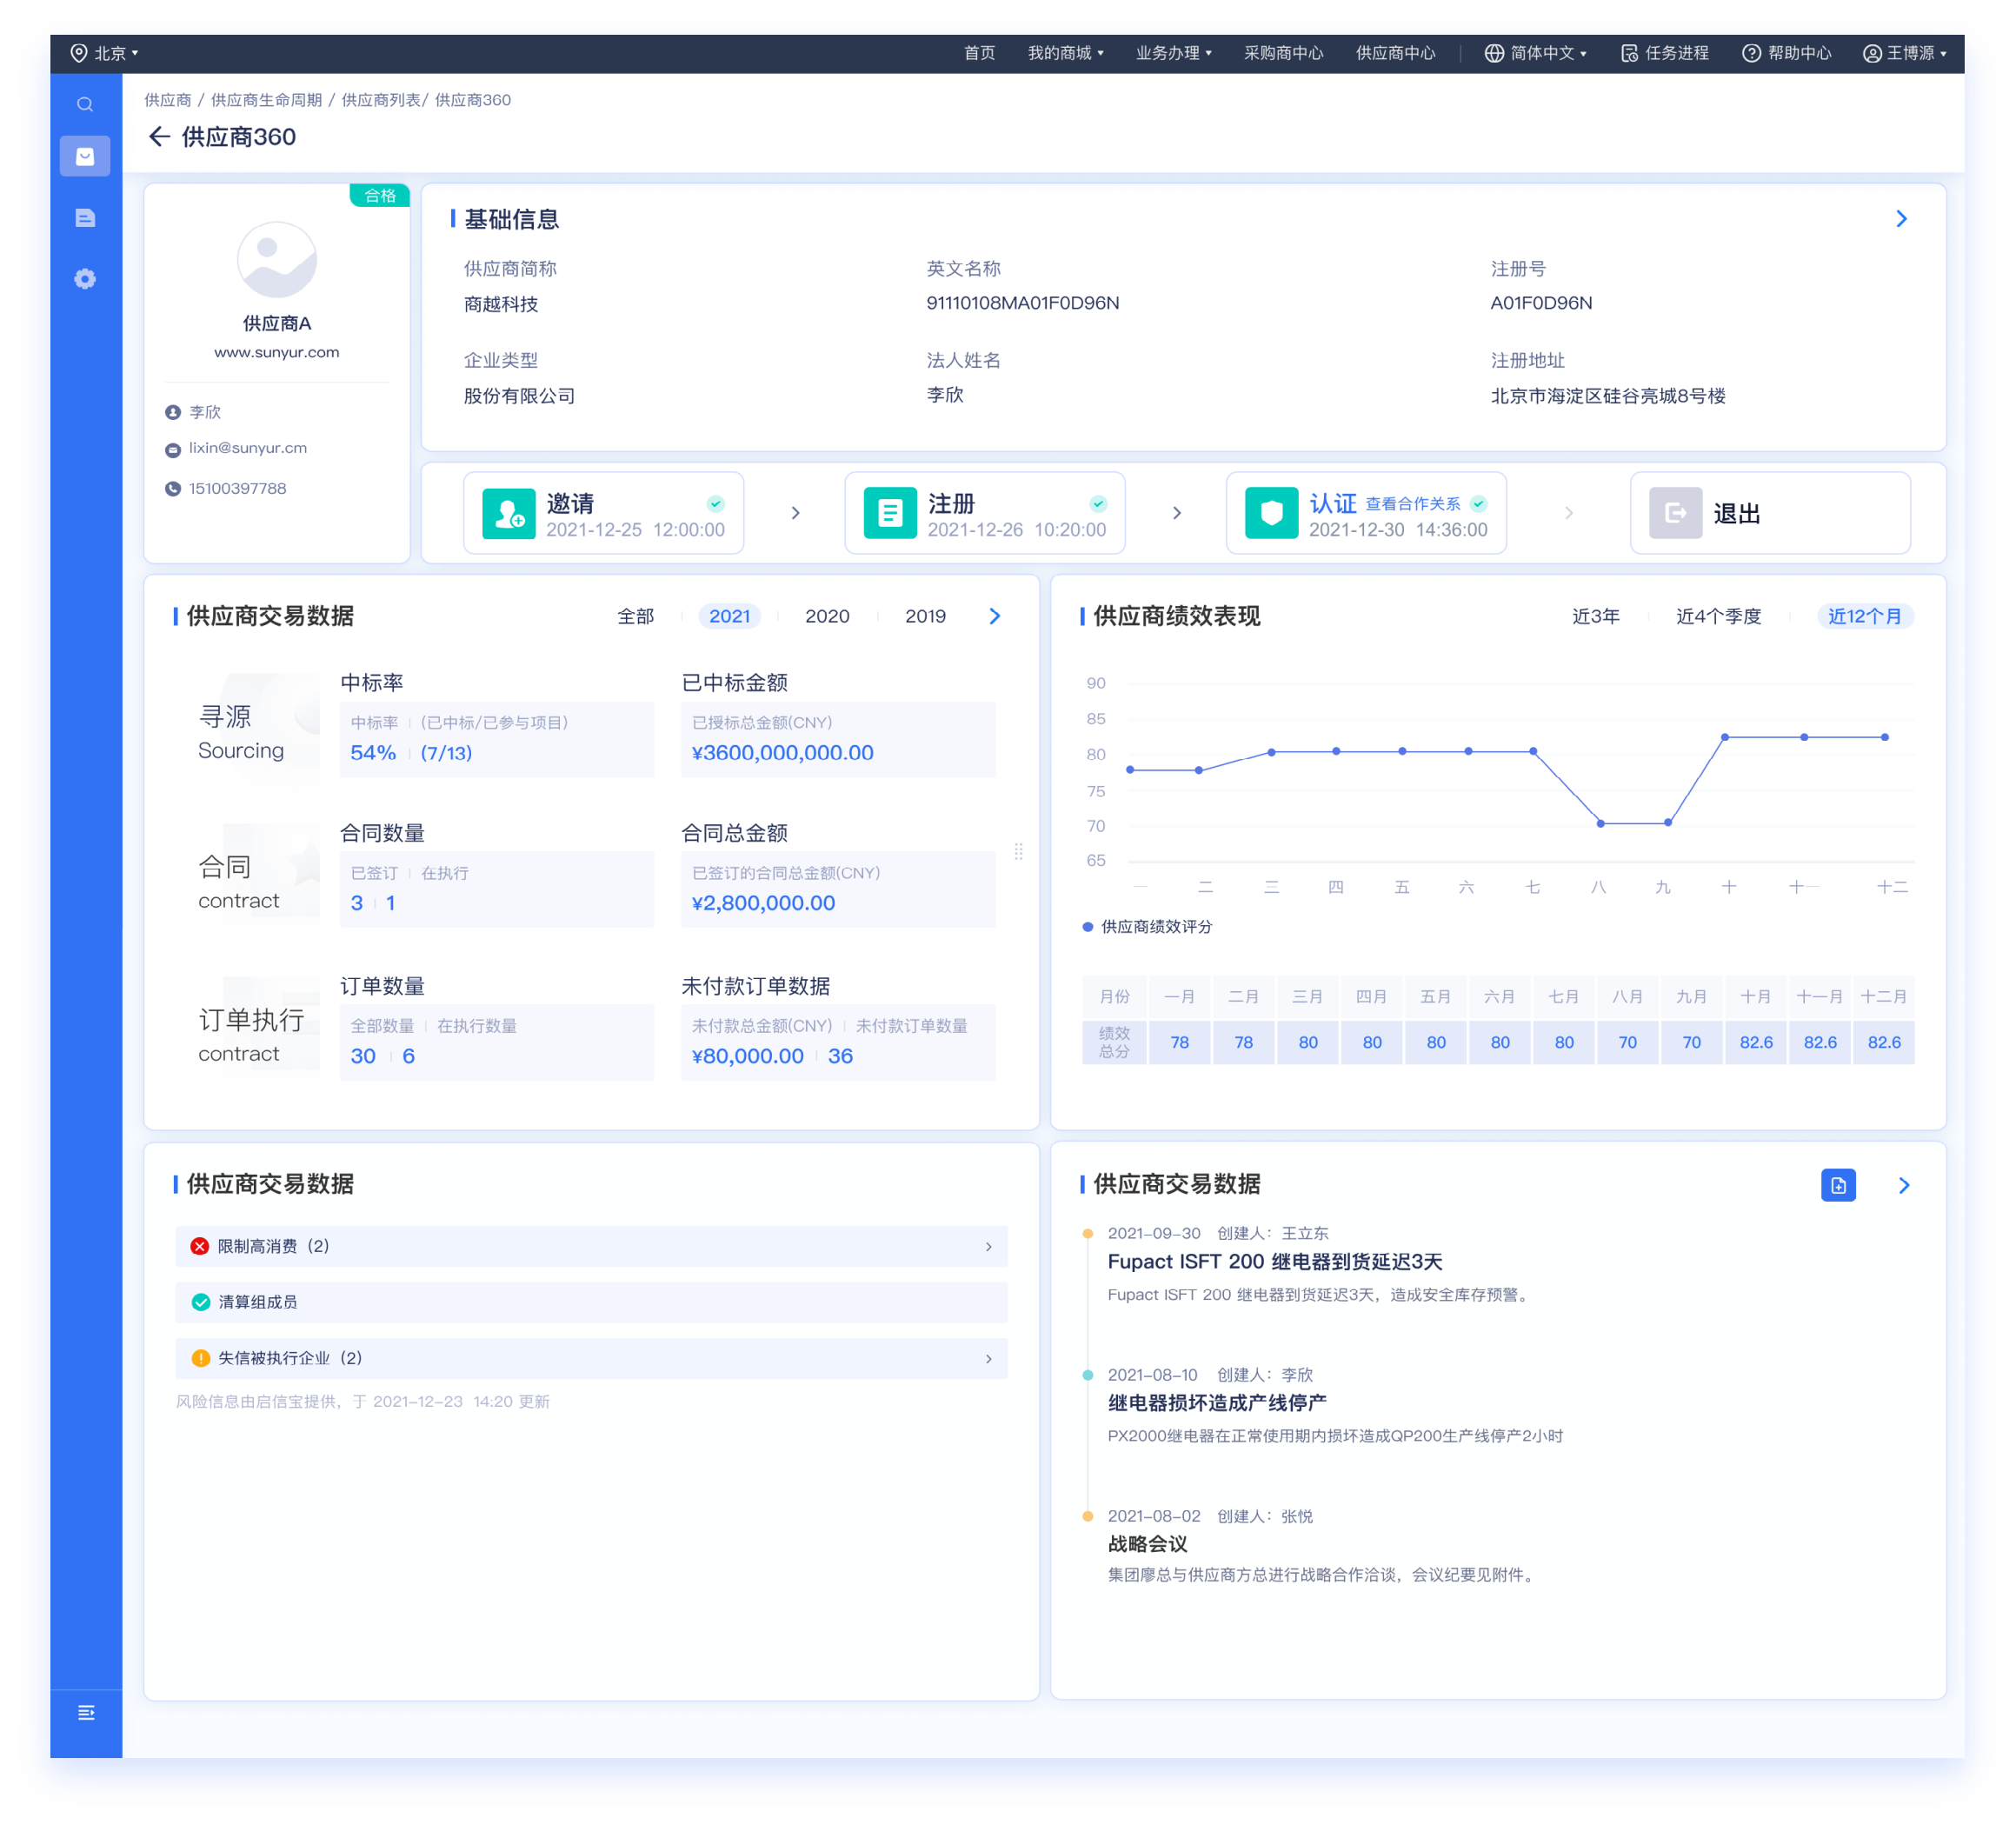Open 采购商中心 in top navigation
Image resolution: width=2016 pixels, height=1825 pixels.
coord(1283,53)
